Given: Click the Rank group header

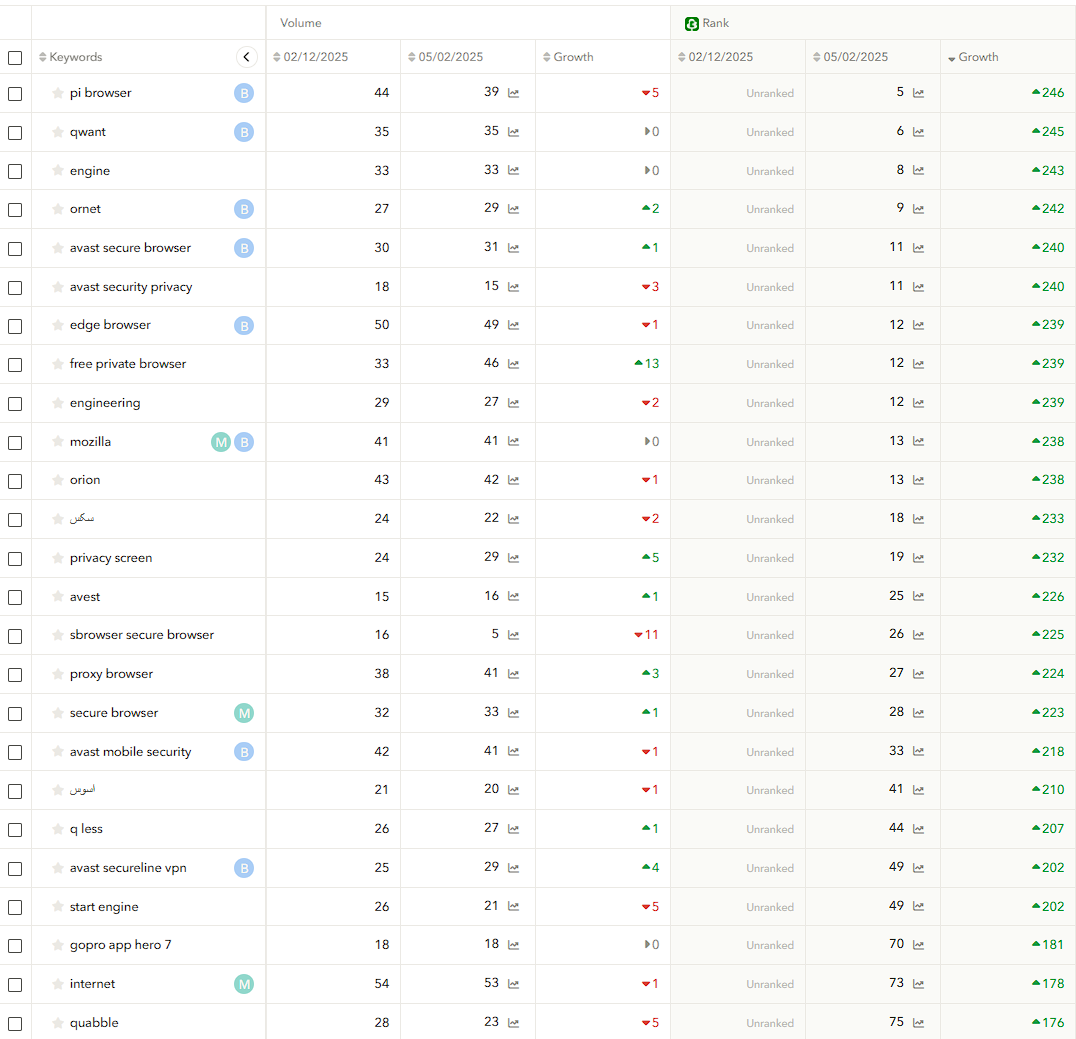Looking at the screenshot, I should (x=716, y=23).
